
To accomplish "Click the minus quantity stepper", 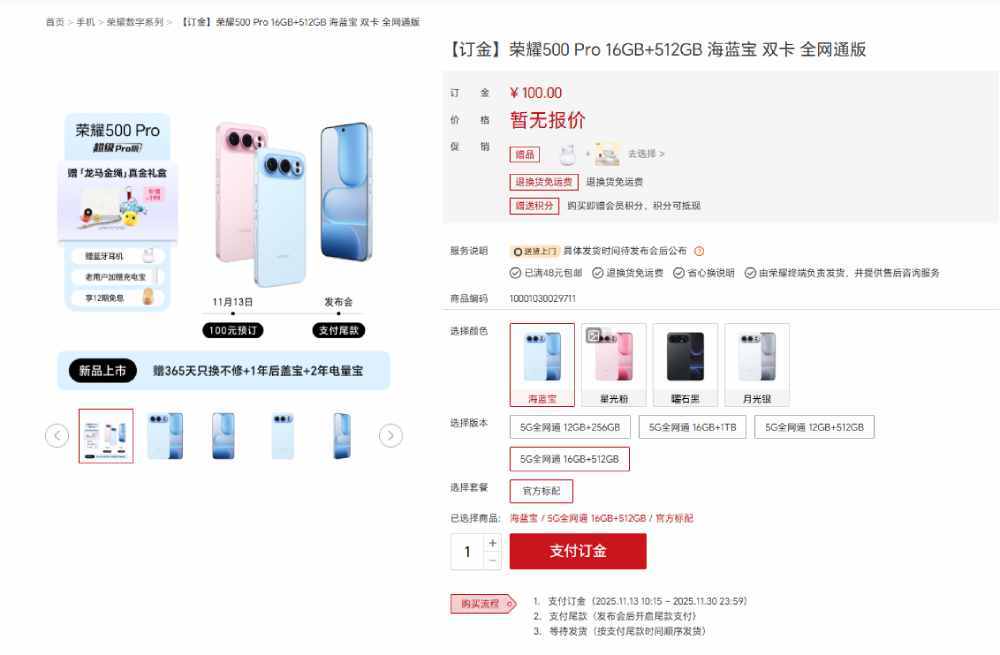I will tap(492, 561).
